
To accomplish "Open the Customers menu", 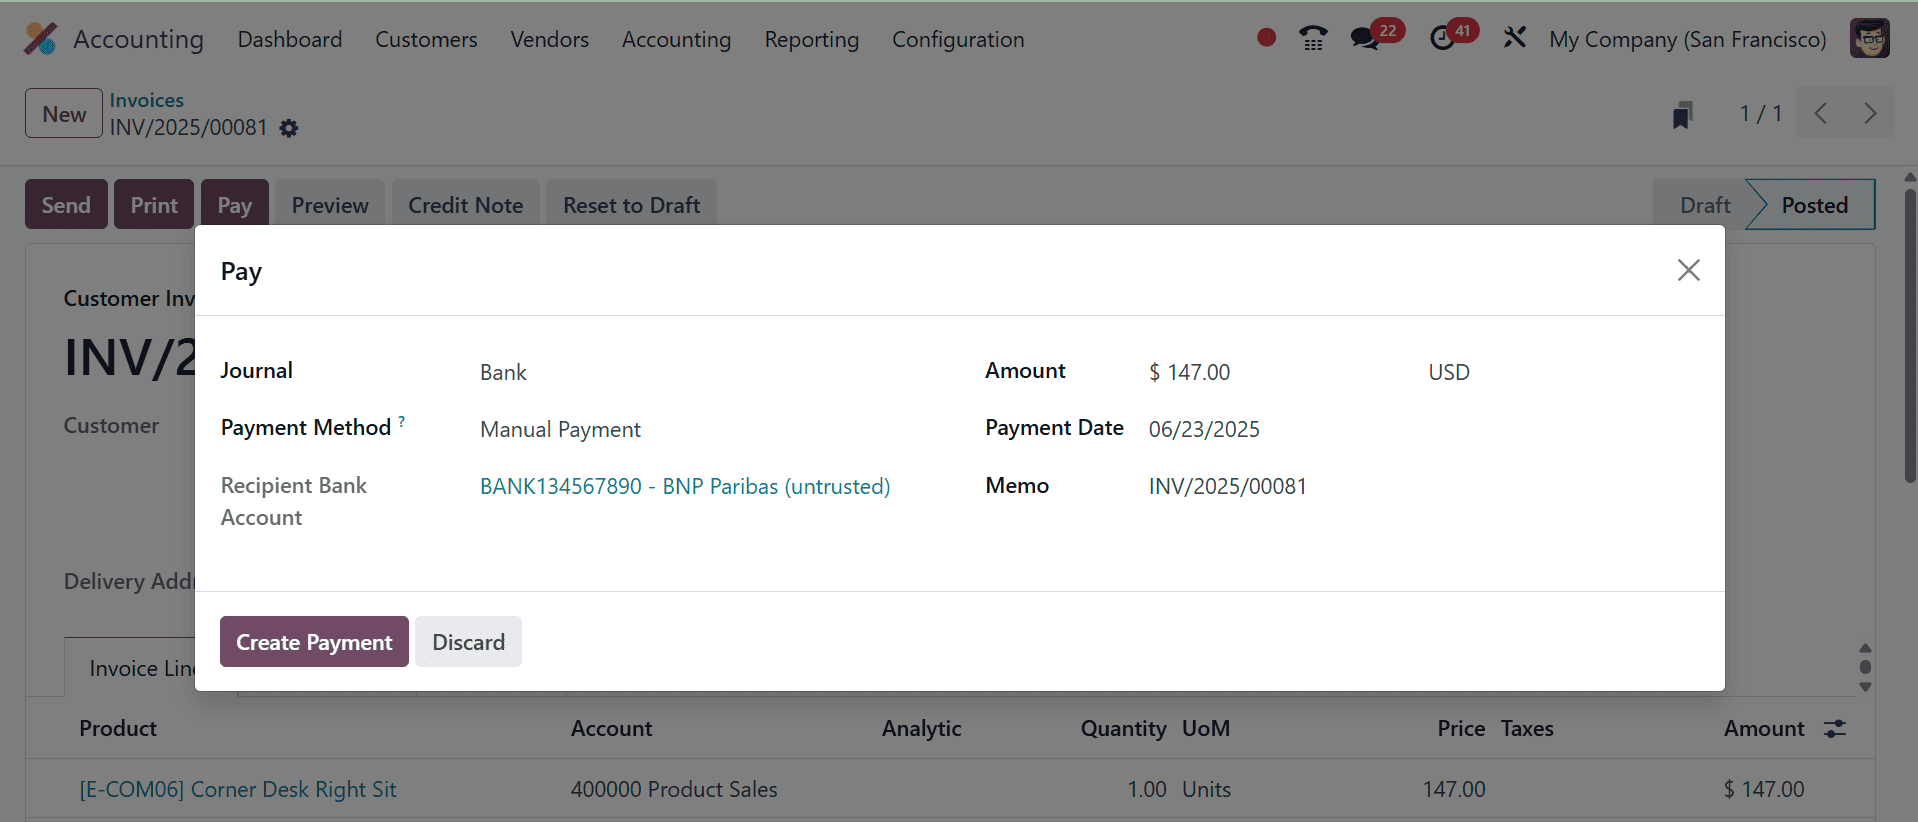I will (426, 39).
